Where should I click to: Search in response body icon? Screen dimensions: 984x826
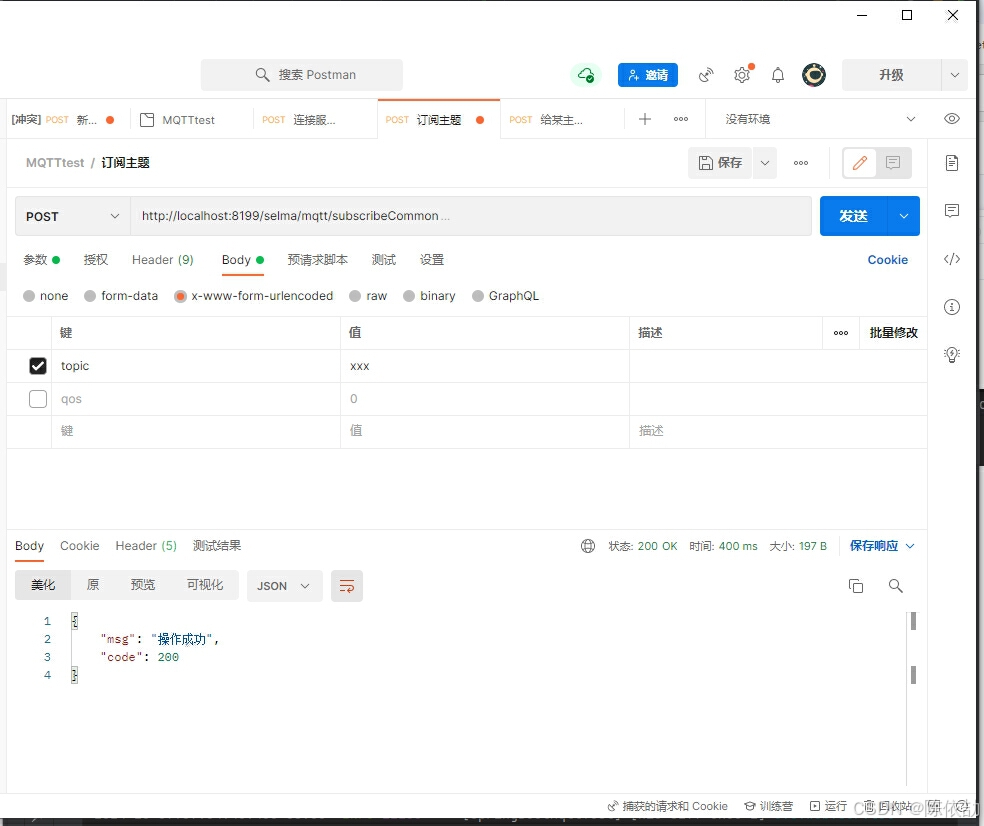point(896,586)
